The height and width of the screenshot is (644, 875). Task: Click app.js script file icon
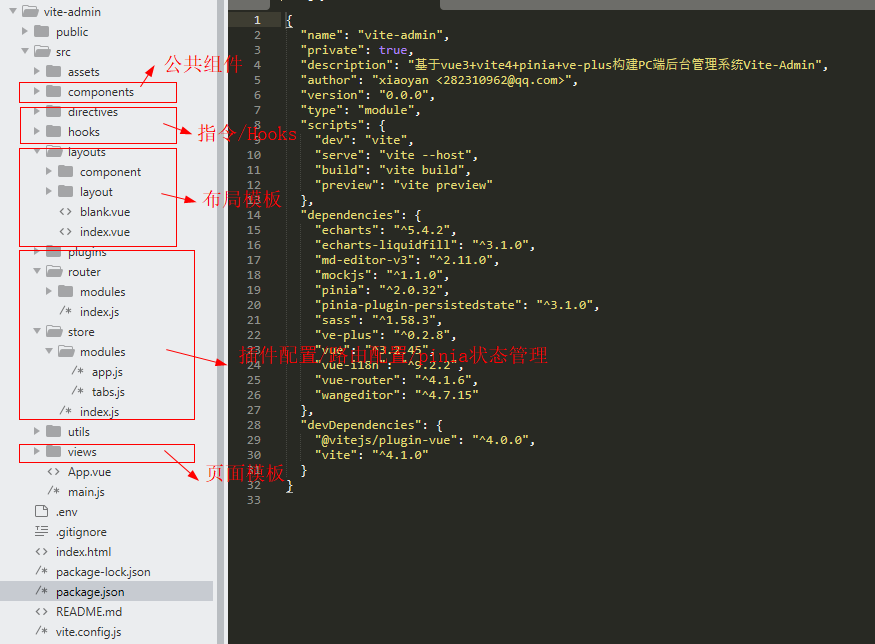pos(78,371)
